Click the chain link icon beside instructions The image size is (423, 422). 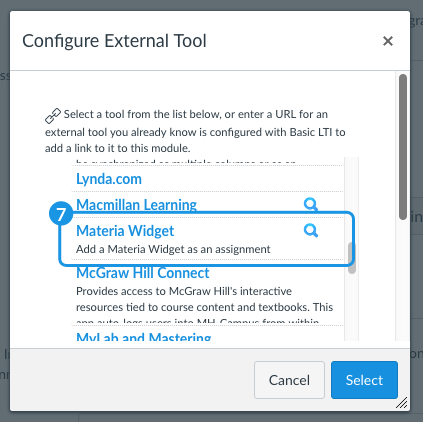(x=53, y=116)
